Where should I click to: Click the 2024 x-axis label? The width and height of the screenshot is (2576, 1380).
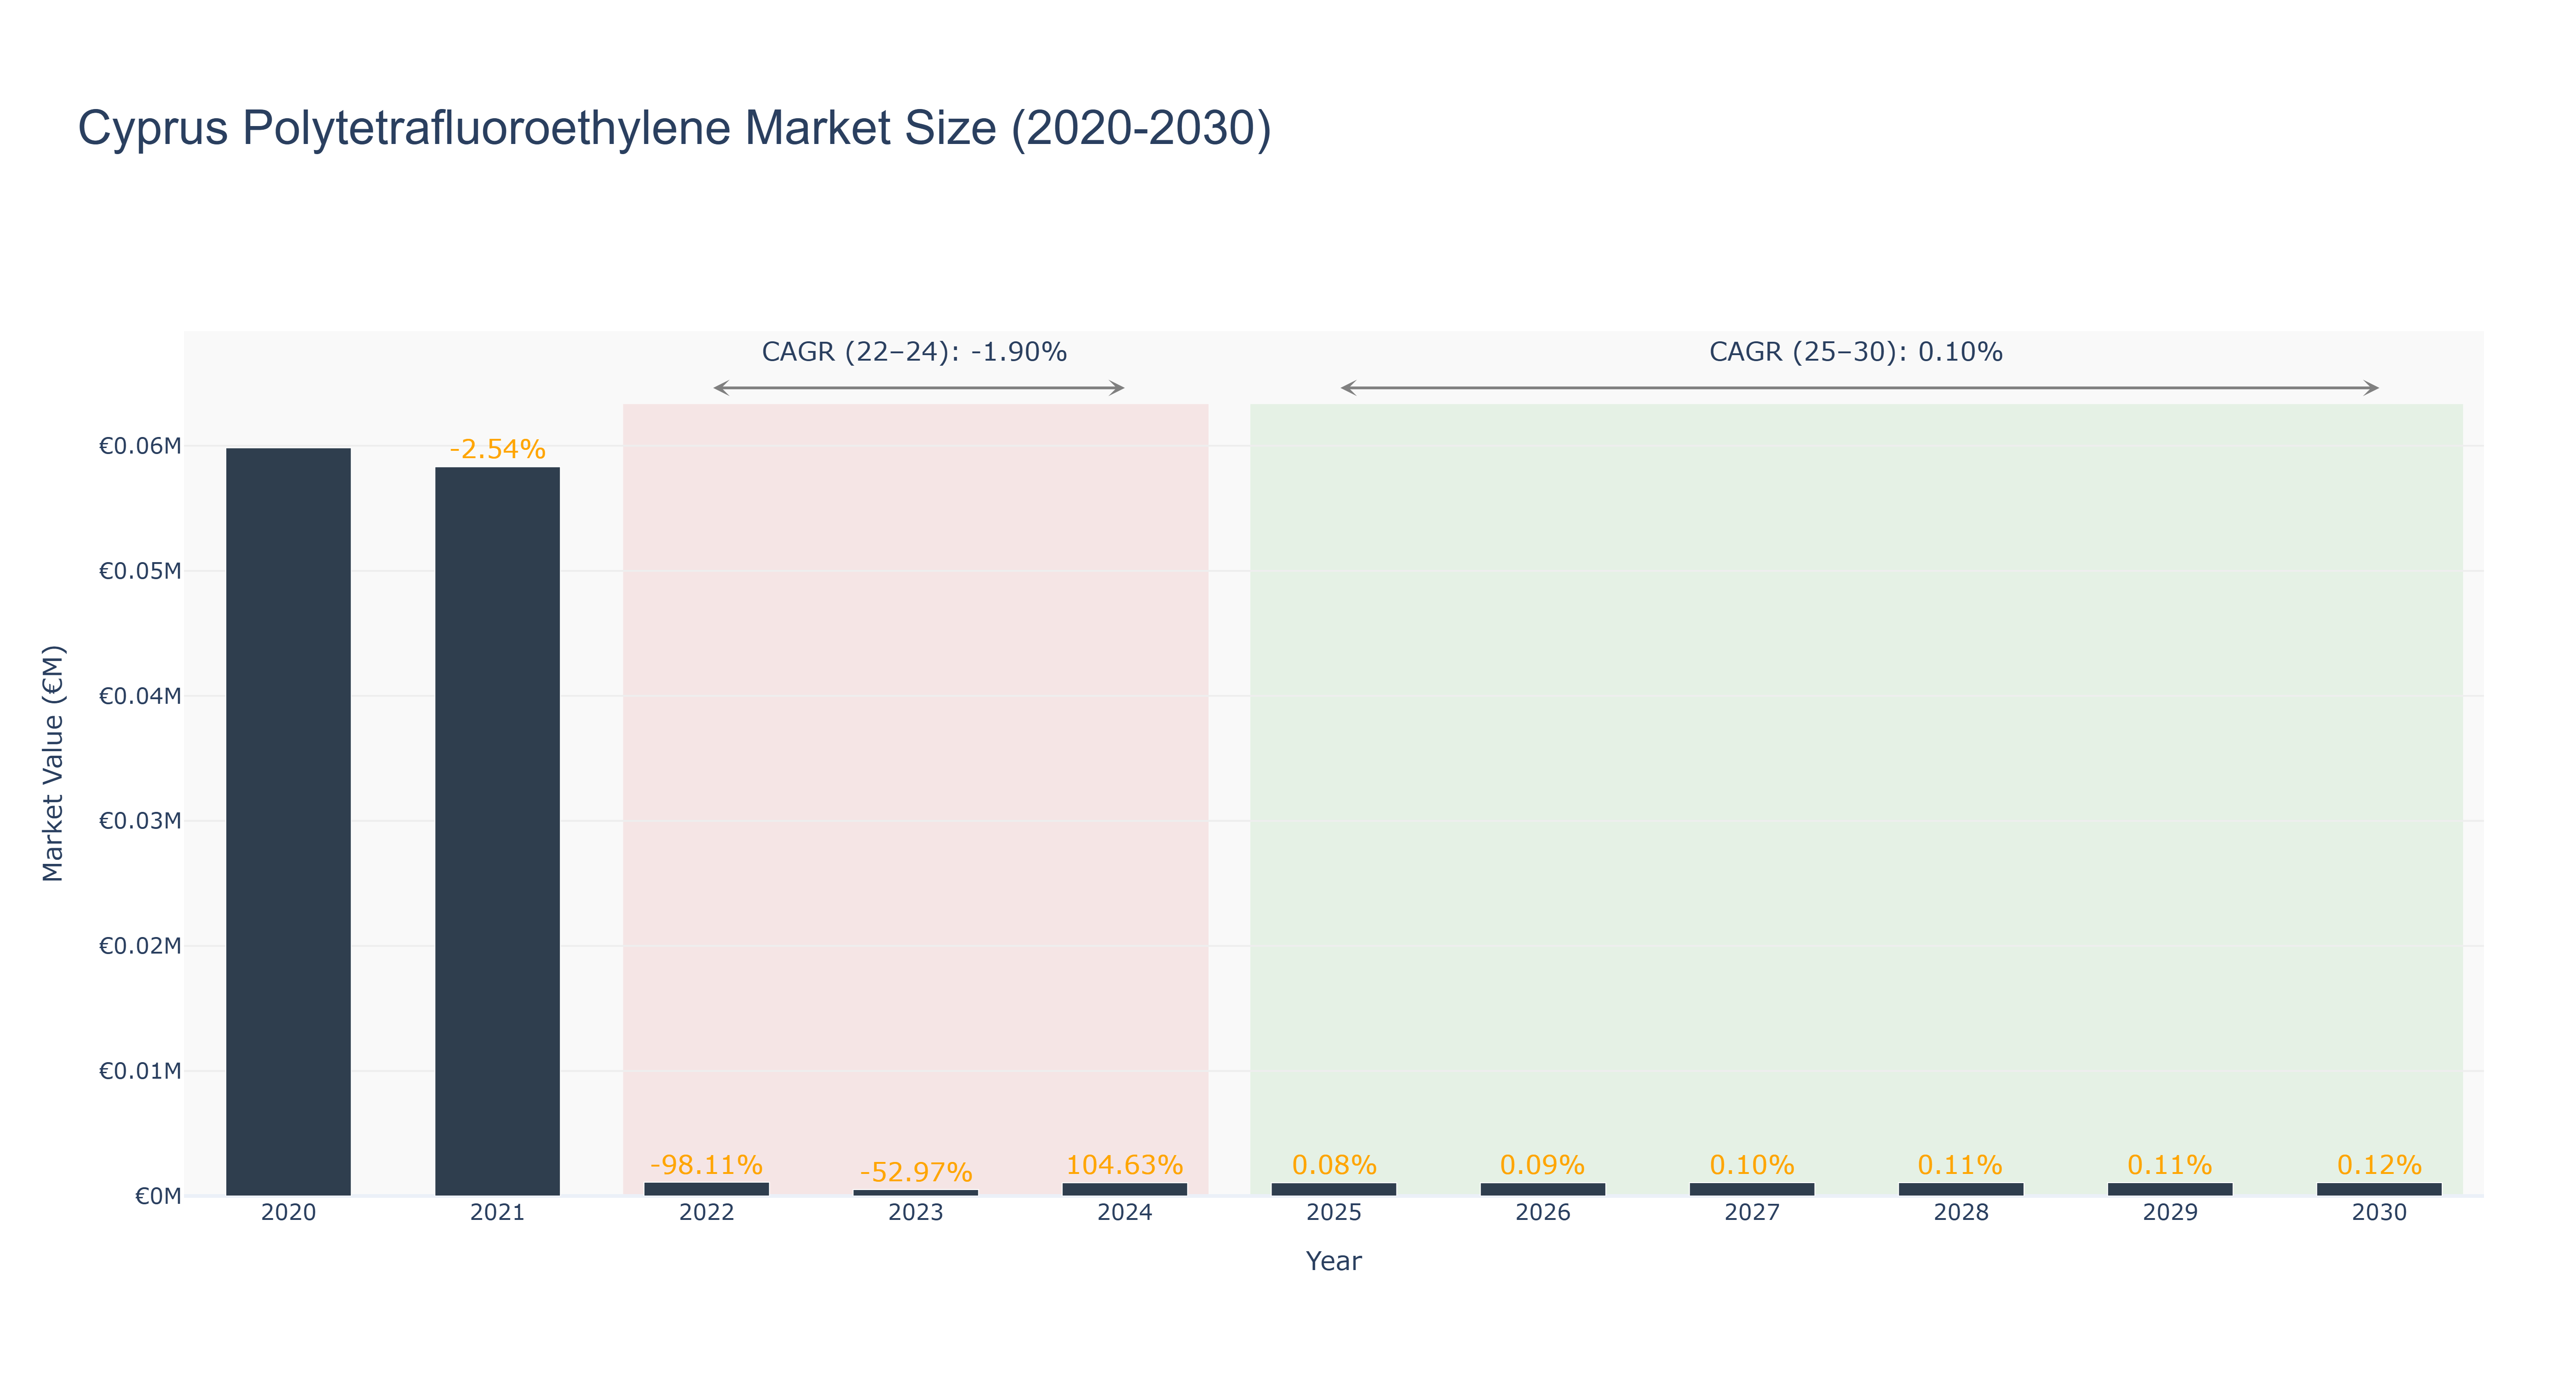pyautogui.click(x=1125, y=1213)
